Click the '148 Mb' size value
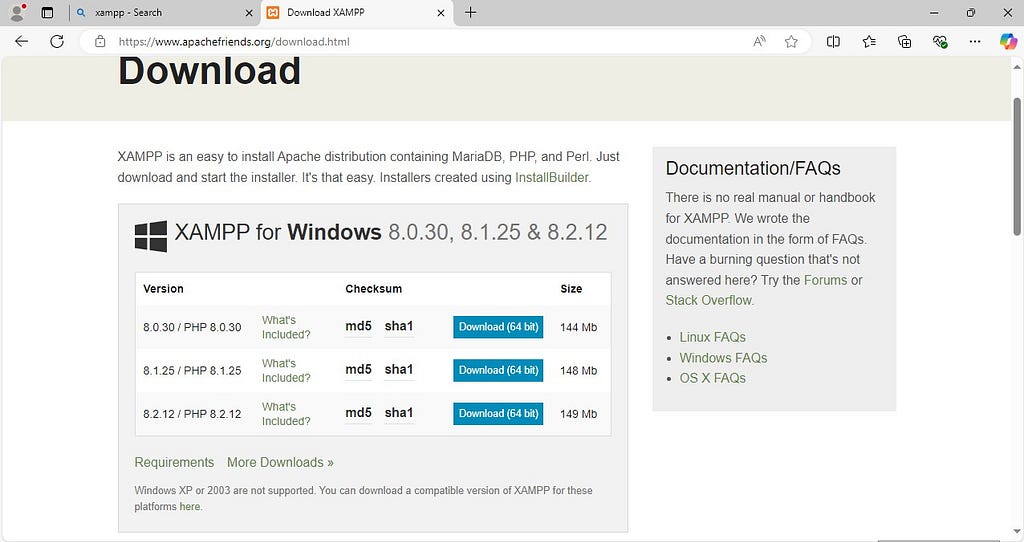This screenshot has width=1024, height=542. point(579,370)
